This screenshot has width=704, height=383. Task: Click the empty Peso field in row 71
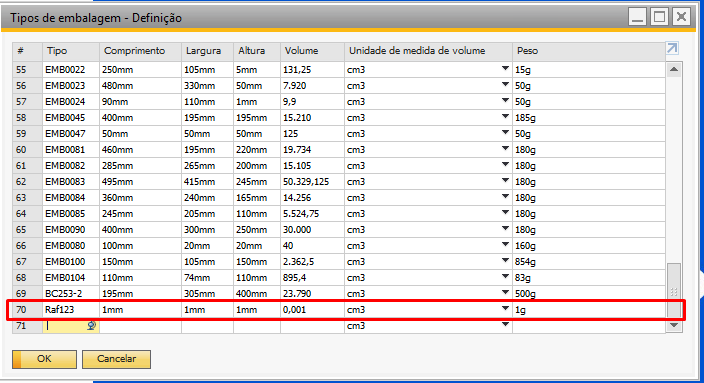(589, 326)
